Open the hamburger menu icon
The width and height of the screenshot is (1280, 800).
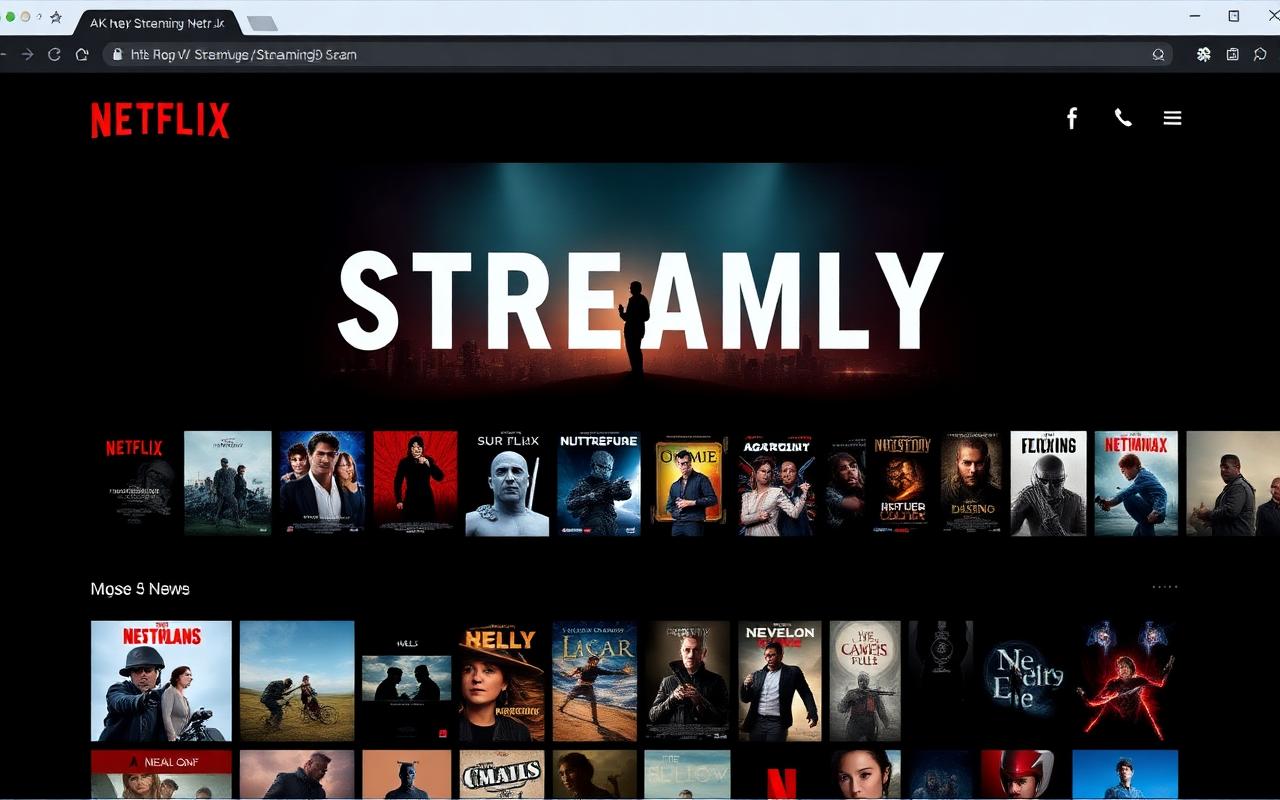1172,118
